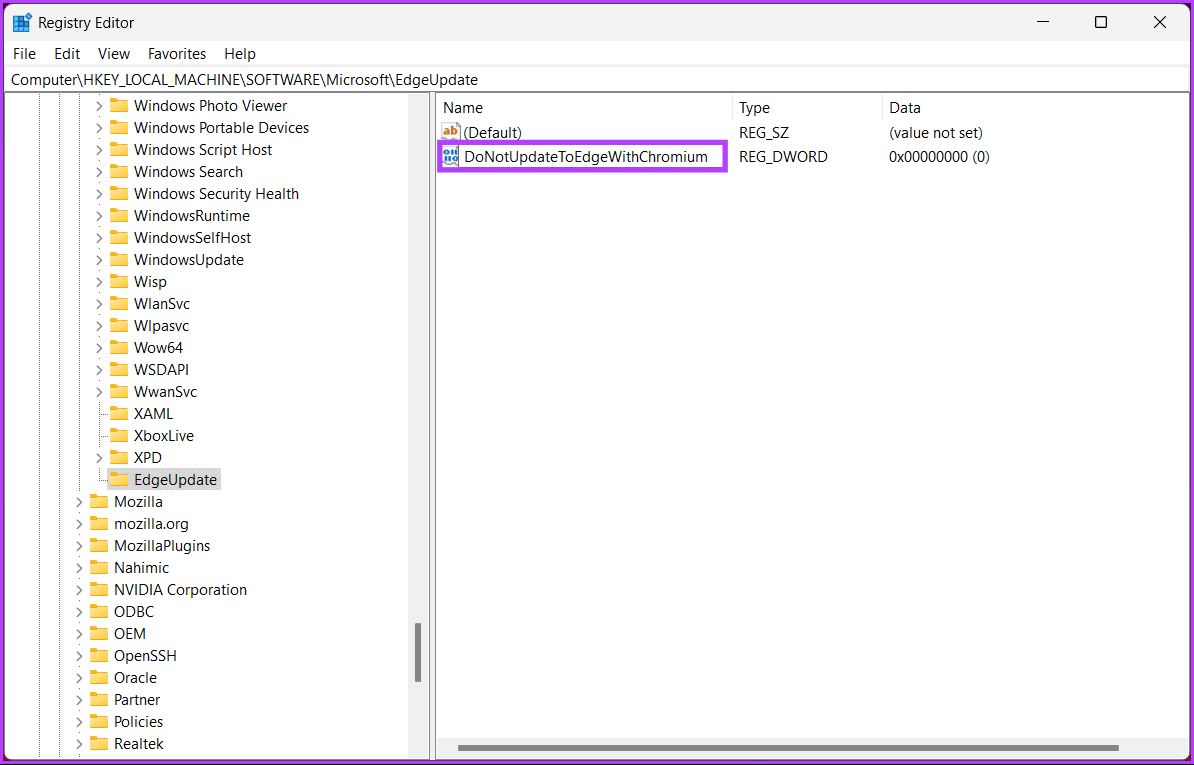Expand the Windows Search key

pyautogui.click(x=99, y=172)
